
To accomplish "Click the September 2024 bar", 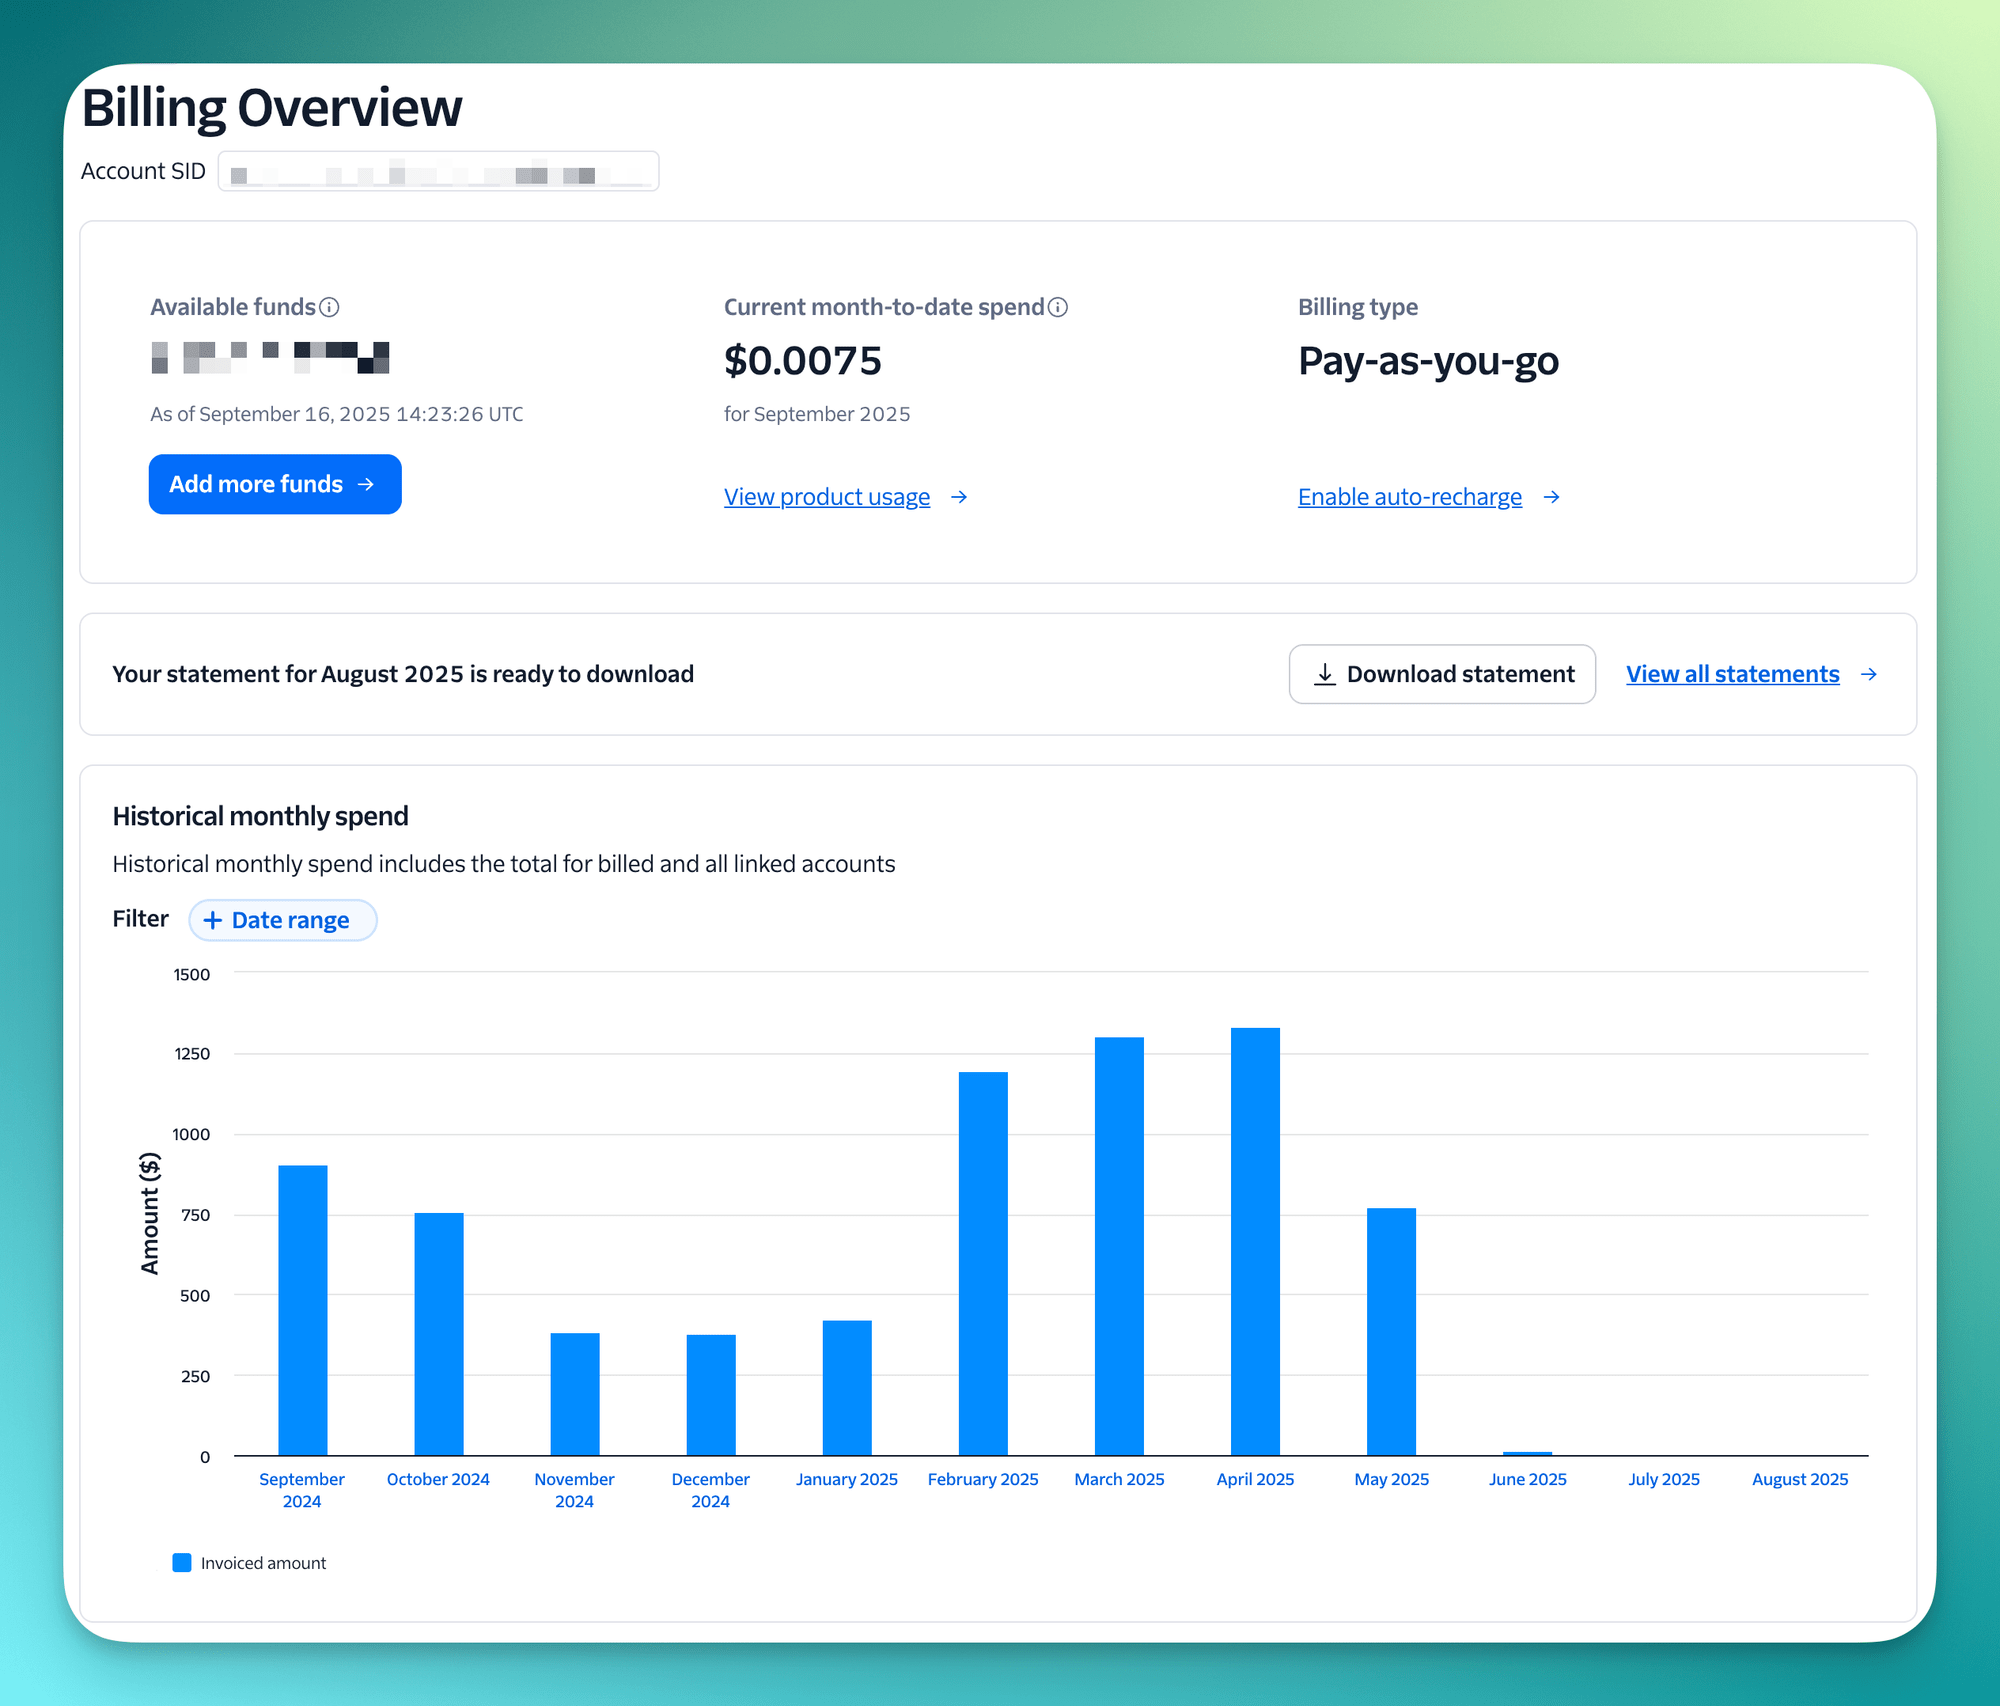I will pyautogui.click(x=302, y=1310).
